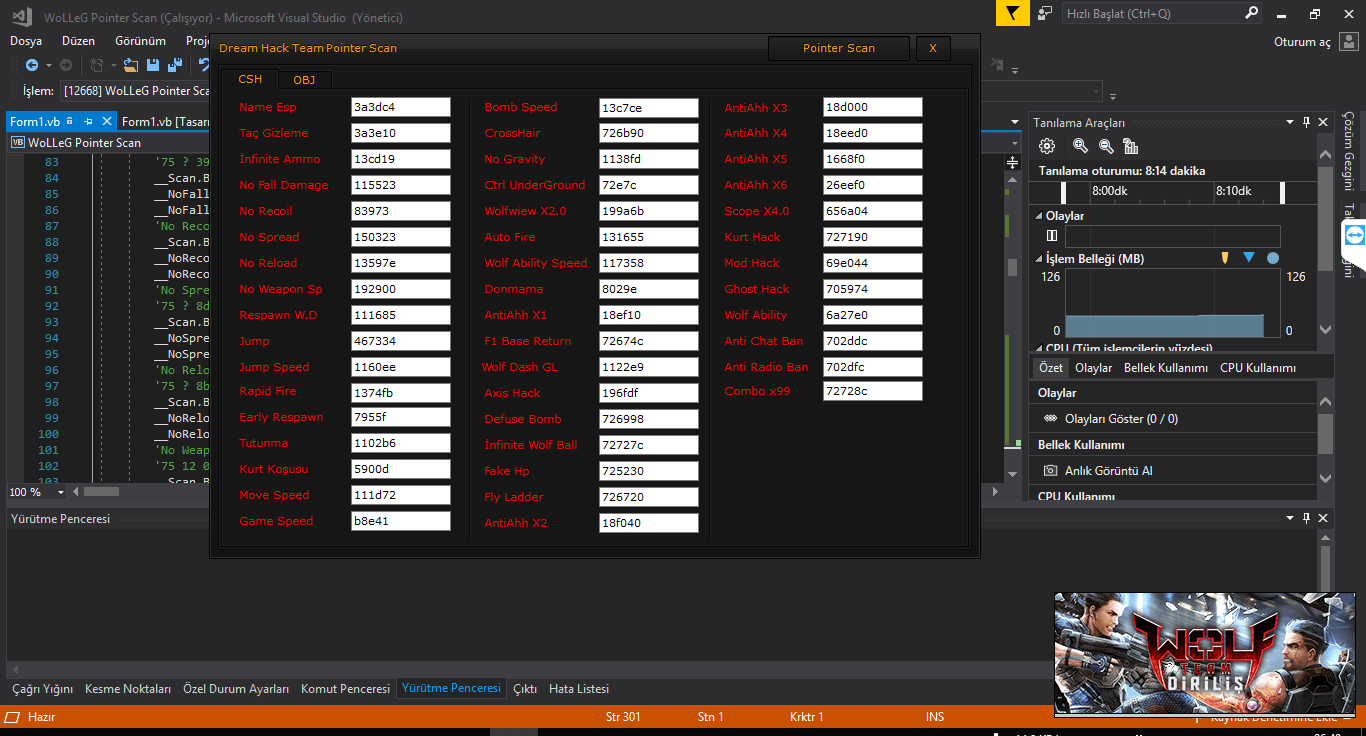Switch to CPU Kullanımı tab

point(1258,368)
